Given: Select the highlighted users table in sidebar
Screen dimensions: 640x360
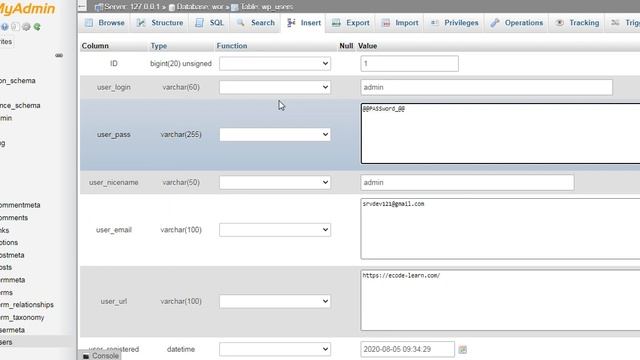Looking at the screenshot, I should 6,342.
